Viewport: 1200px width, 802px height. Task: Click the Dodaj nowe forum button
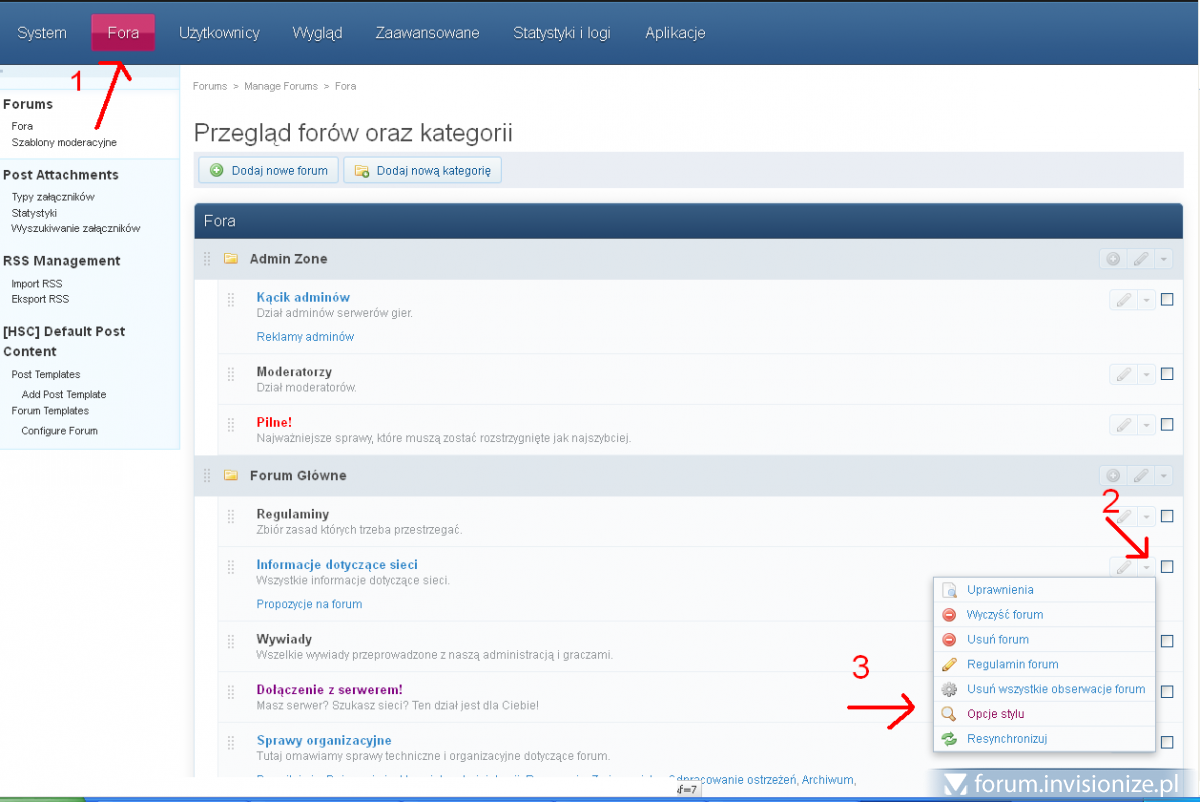269,171
